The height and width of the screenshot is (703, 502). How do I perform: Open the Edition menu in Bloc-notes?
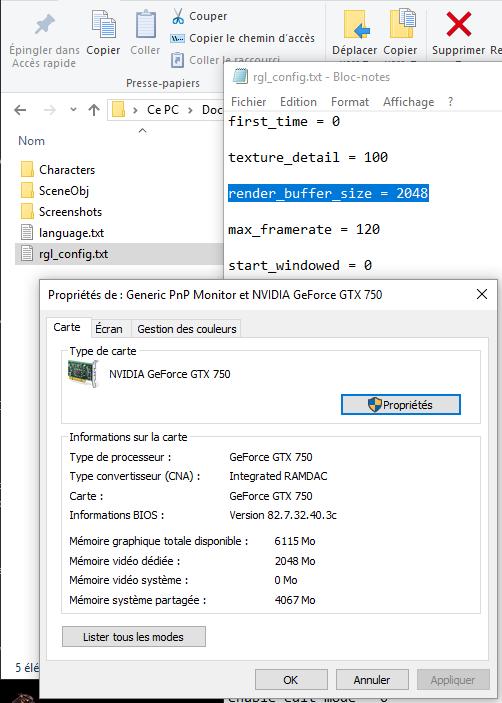[298, 102]
